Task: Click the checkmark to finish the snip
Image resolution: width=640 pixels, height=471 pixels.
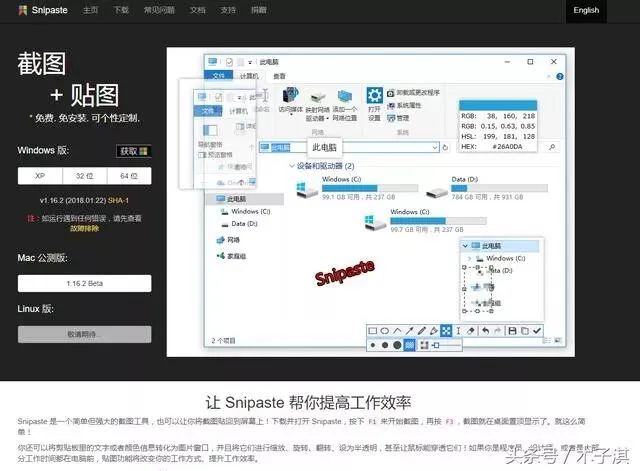Action: click(537, 331)
